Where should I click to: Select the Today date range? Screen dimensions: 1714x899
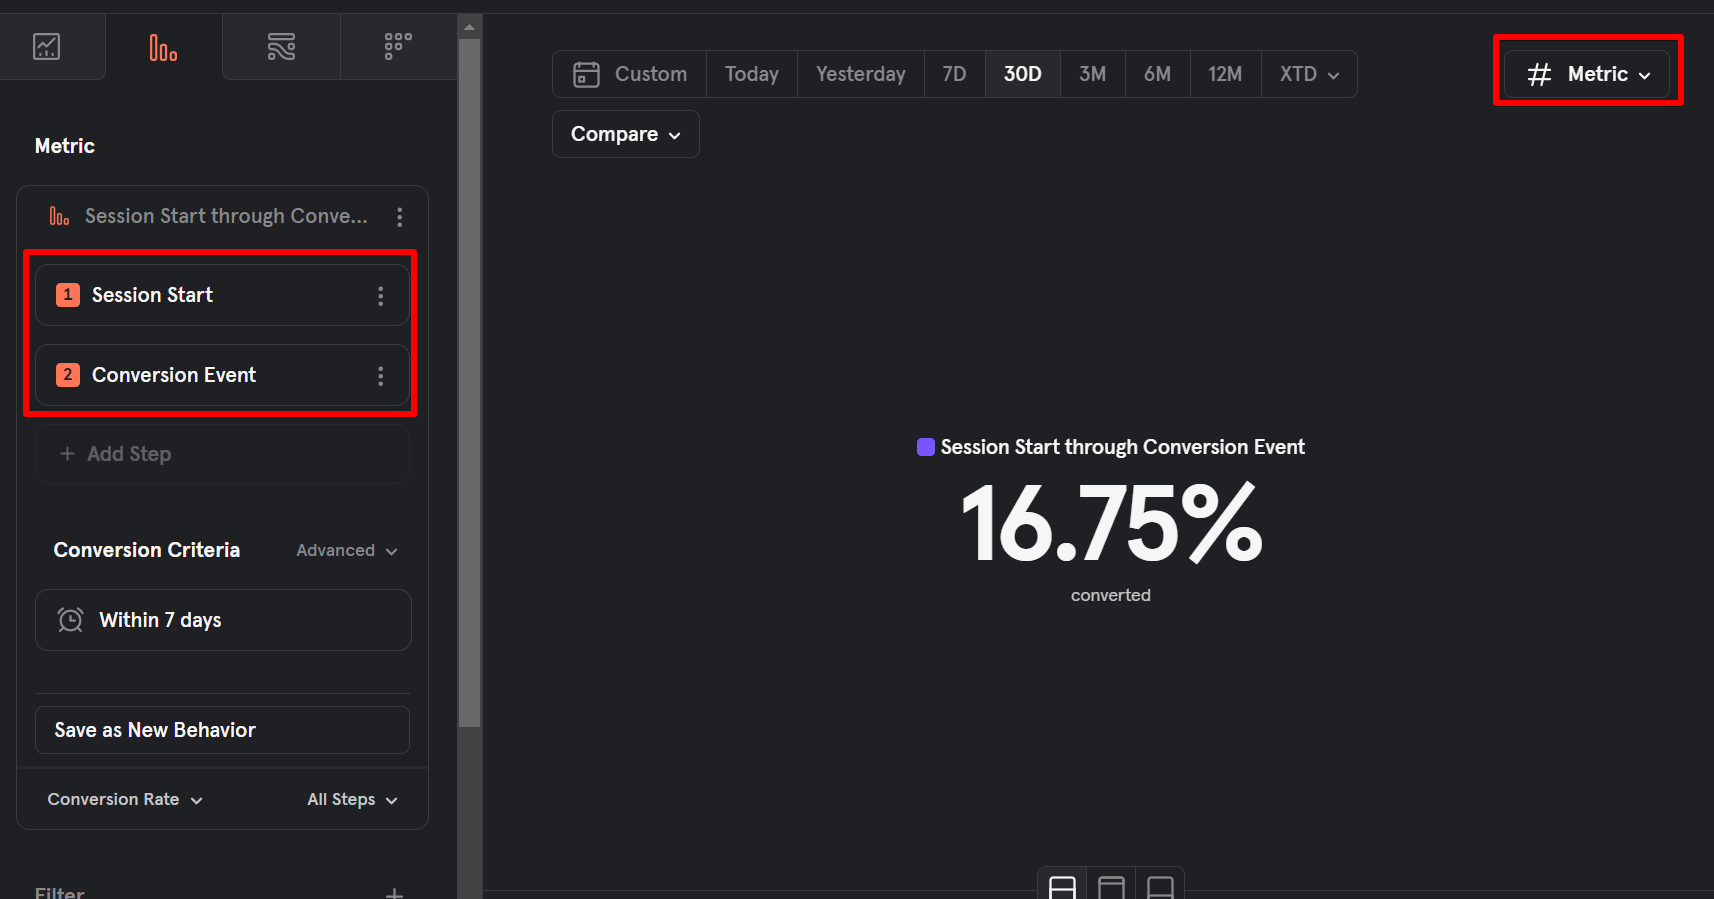(x=752, y=74)
